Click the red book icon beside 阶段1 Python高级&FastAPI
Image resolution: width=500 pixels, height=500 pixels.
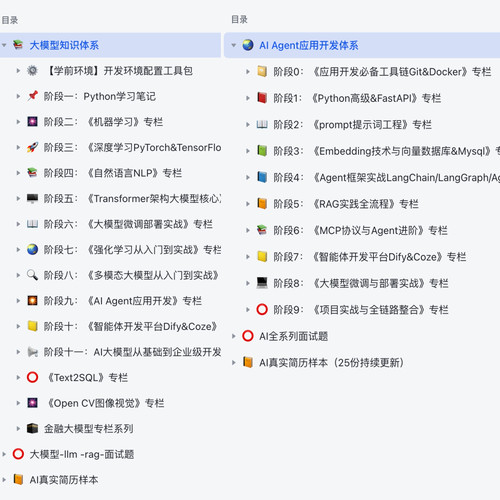(x=262, y=98)
